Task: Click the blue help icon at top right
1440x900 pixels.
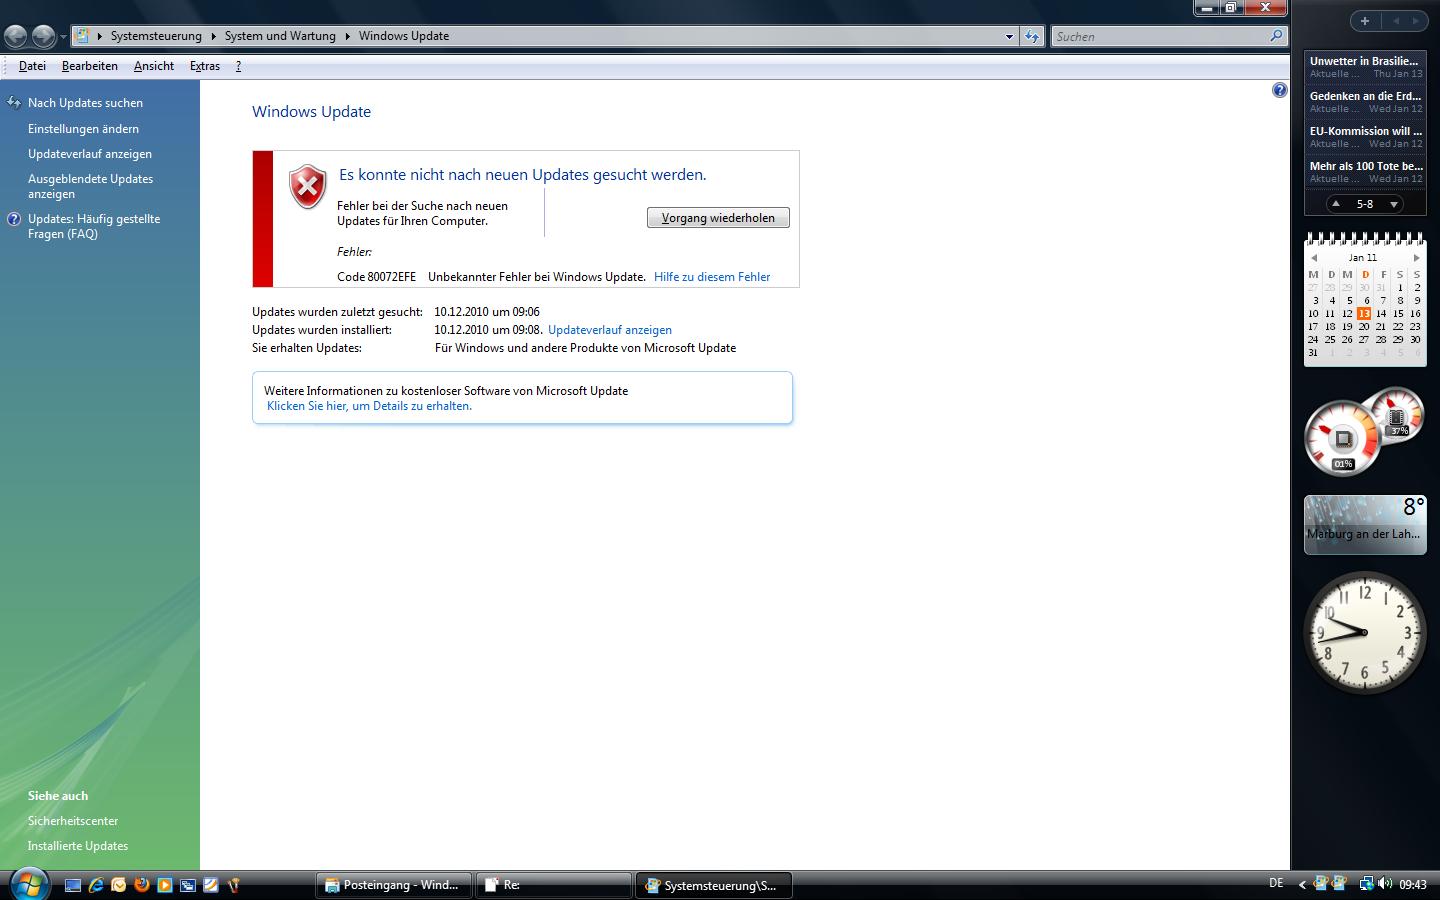Action: [1279, 90]
